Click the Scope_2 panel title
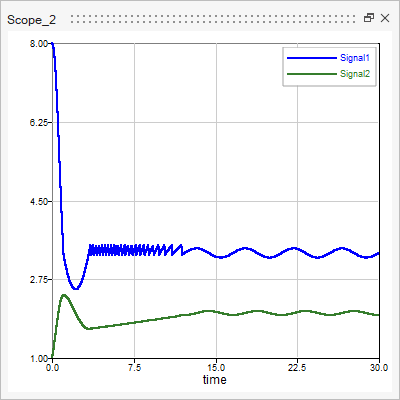400x400 pixels. (x=31, y=20)
